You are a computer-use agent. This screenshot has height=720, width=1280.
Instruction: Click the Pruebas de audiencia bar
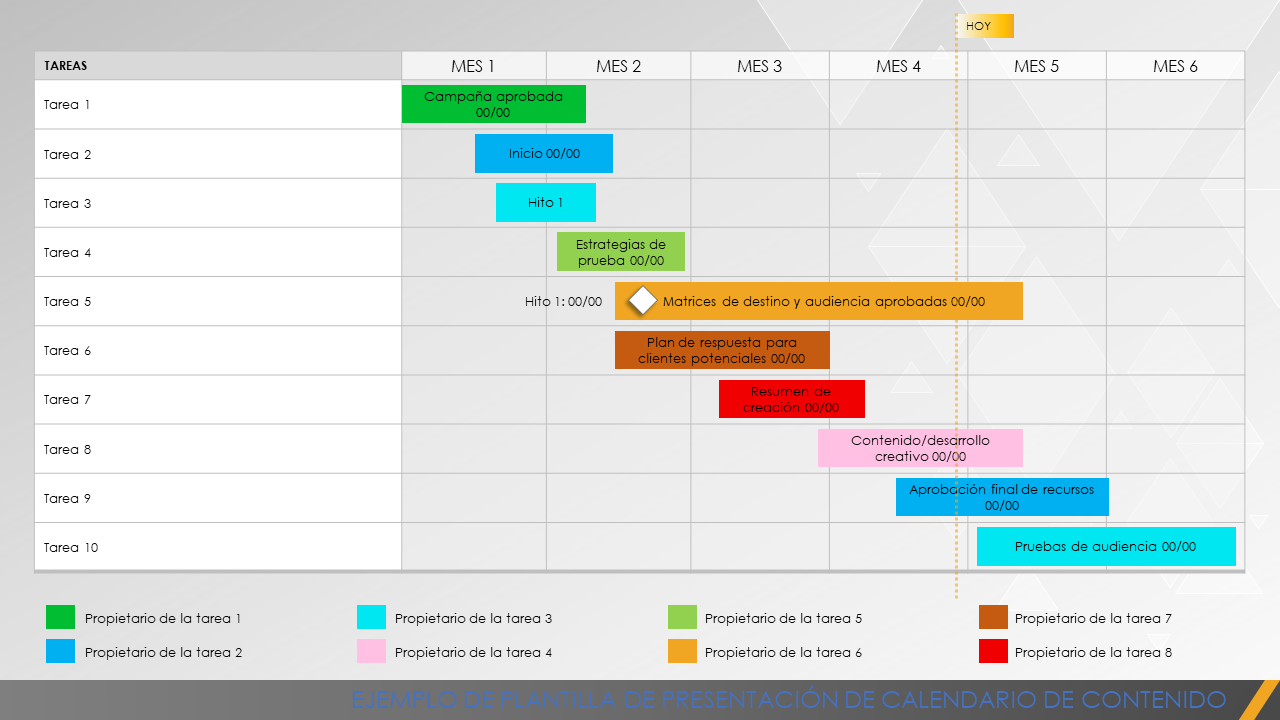(1106, 546)
